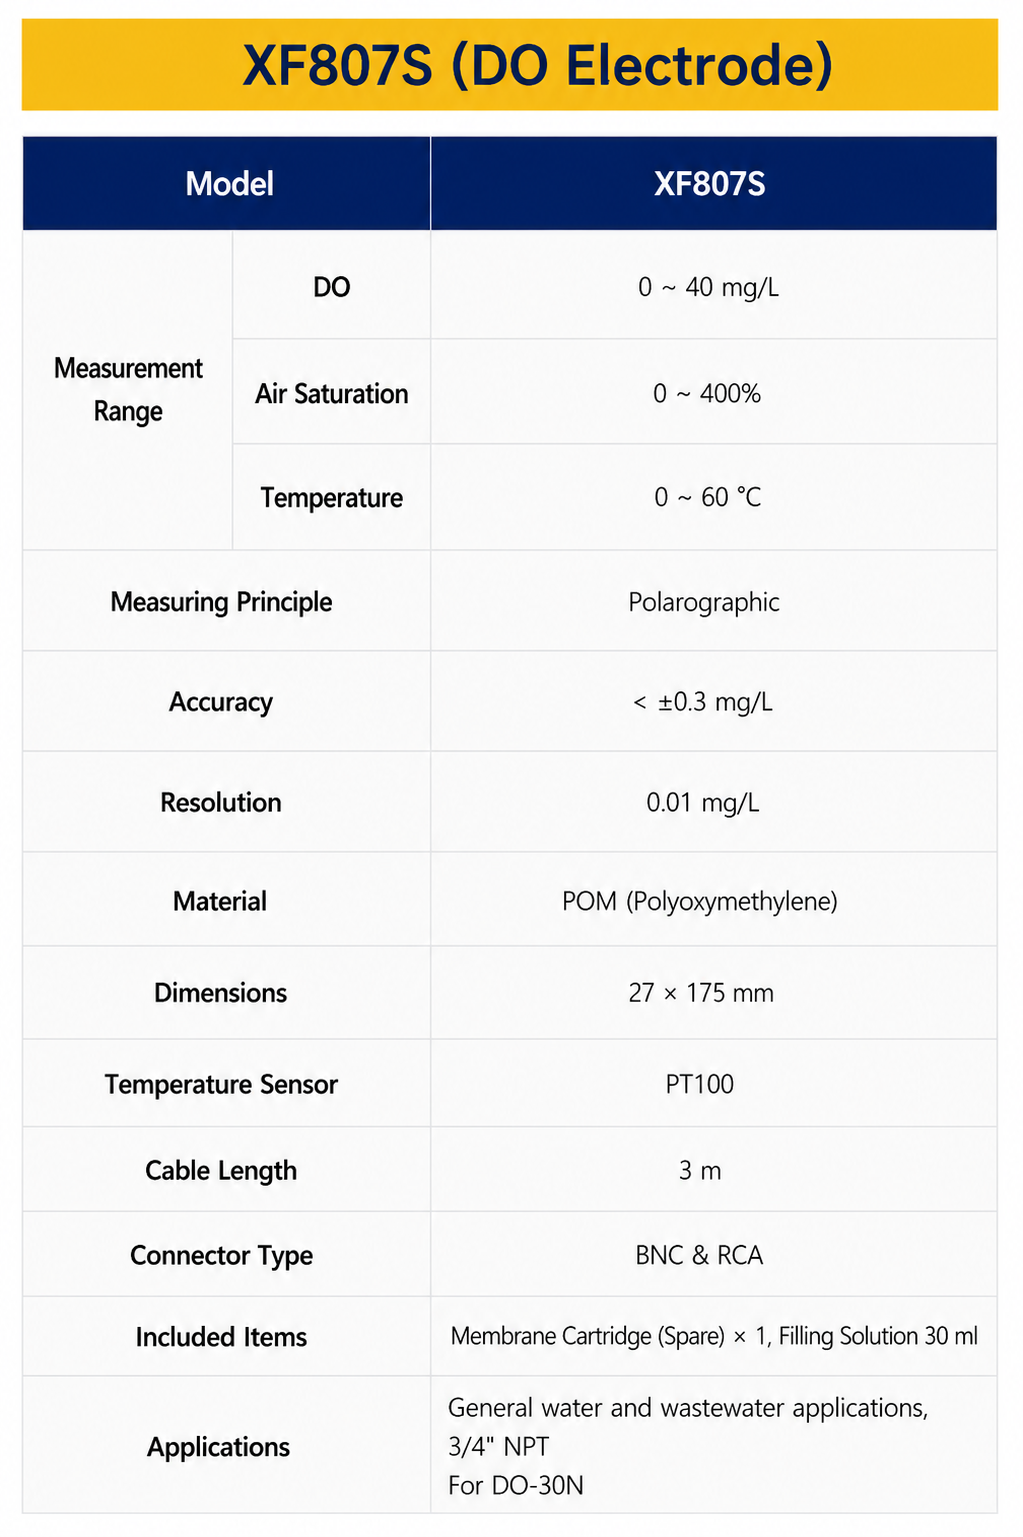Click the Resolution 0.01 mg/L value
1023x1537 pixels.
click(x=703, y=802)
